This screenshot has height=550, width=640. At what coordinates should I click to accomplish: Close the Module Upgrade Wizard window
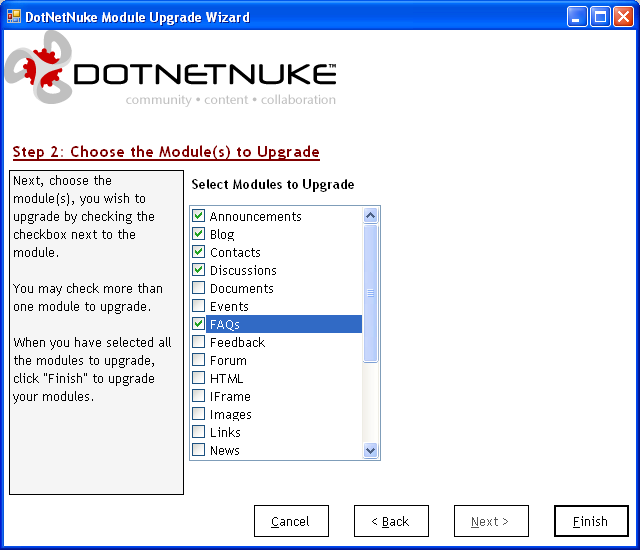[x=623, y=17]
